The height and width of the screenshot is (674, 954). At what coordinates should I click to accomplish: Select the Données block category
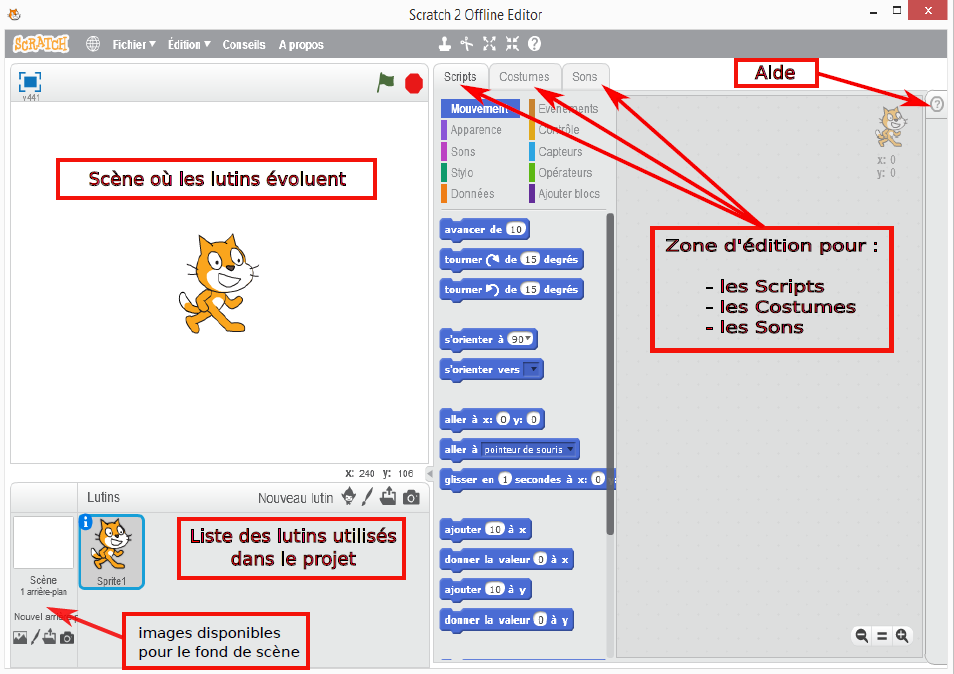(472, 193)
